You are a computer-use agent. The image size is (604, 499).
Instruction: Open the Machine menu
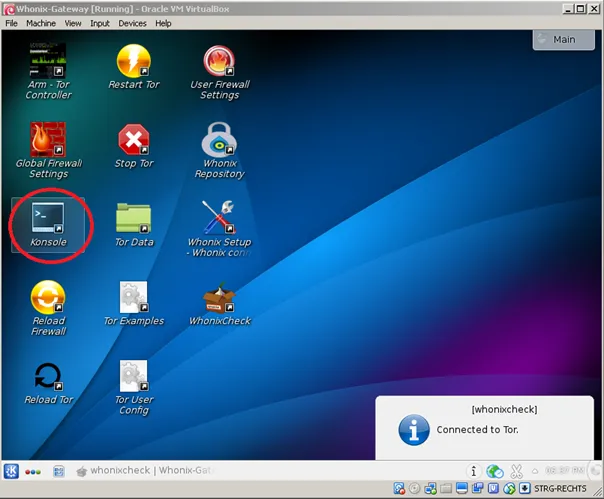pos(41,24)
